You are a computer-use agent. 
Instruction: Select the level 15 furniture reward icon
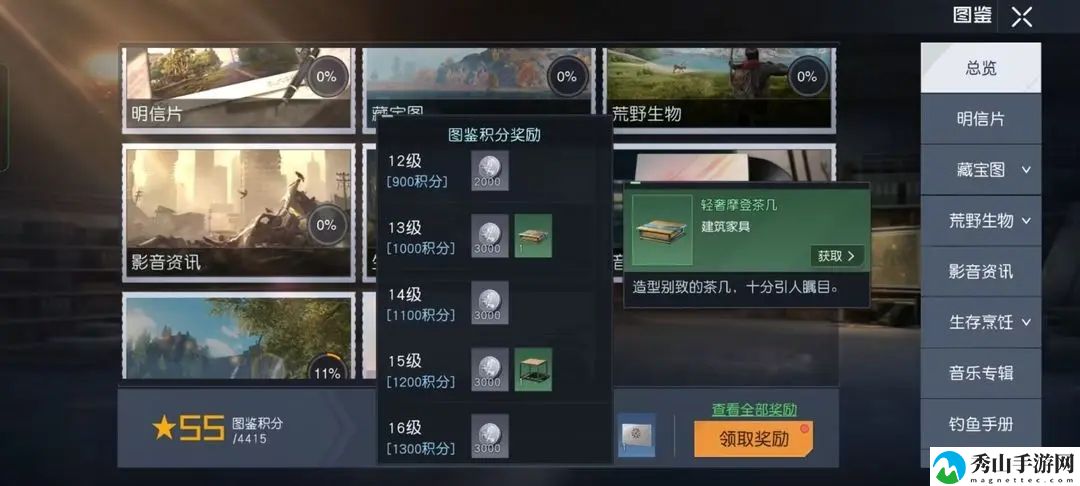(533, 370)
